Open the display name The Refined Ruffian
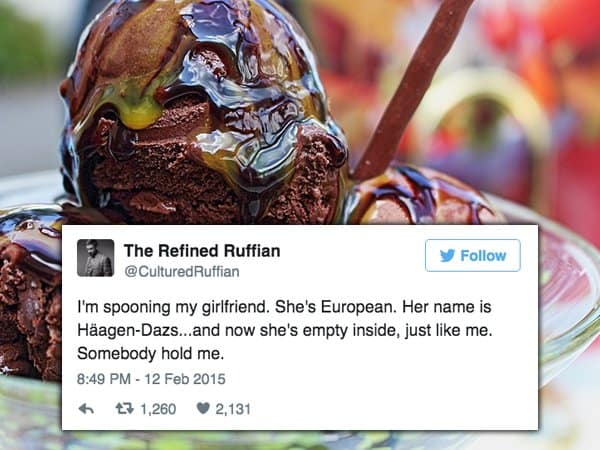The width and height of the screenshot is (600, 450). click(x=202, y=251)
